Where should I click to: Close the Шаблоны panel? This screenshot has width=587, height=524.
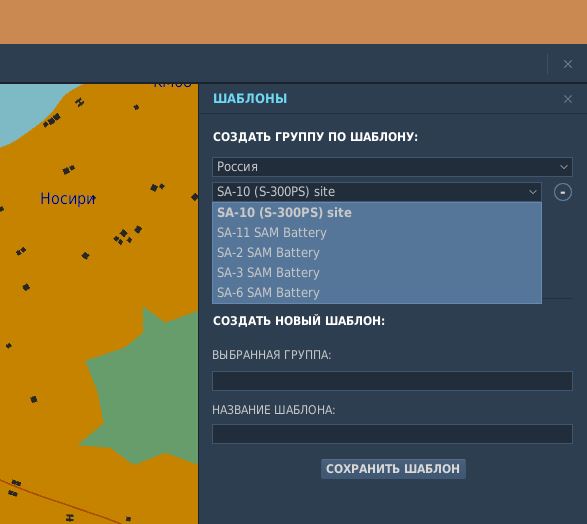pos(568,99)
